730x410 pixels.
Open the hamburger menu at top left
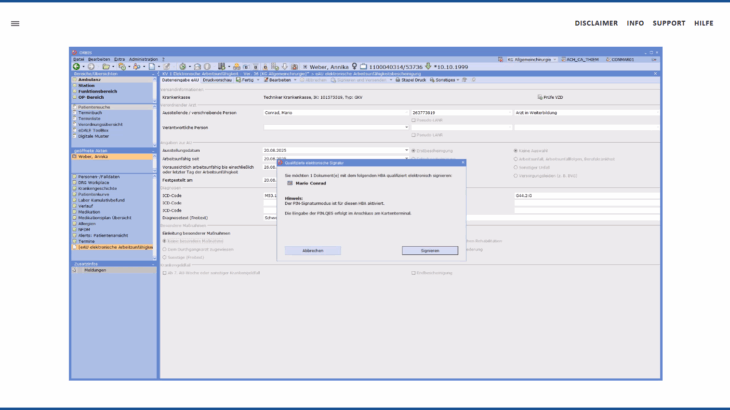point(15,23)
